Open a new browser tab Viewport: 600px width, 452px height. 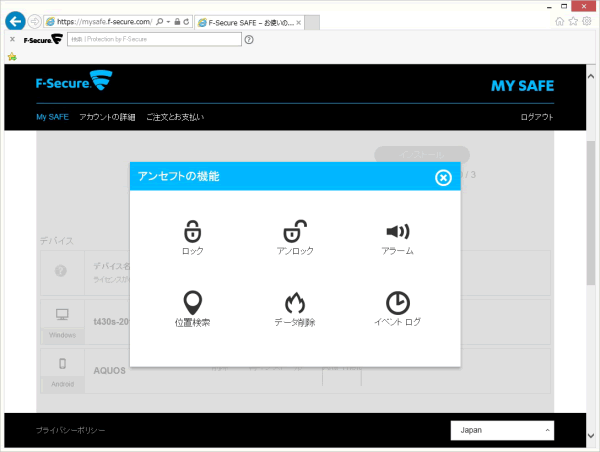312,23
